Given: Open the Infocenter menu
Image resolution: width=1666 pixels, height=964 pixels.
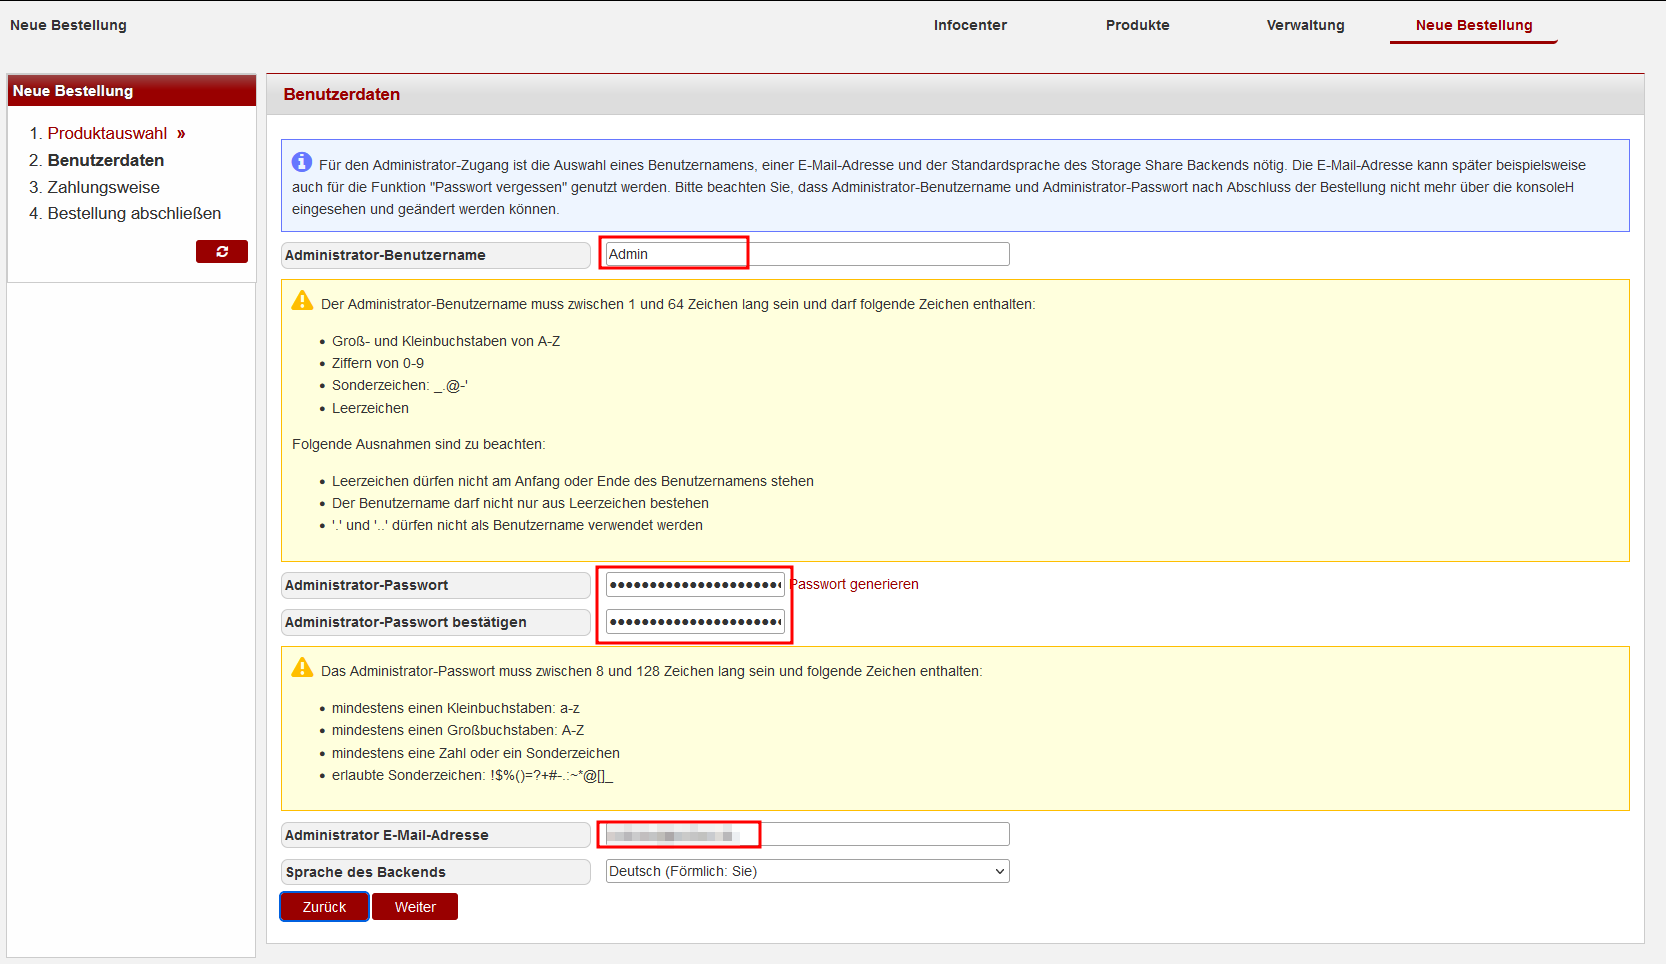Looking at the screenshot, I should pos(969,25).
